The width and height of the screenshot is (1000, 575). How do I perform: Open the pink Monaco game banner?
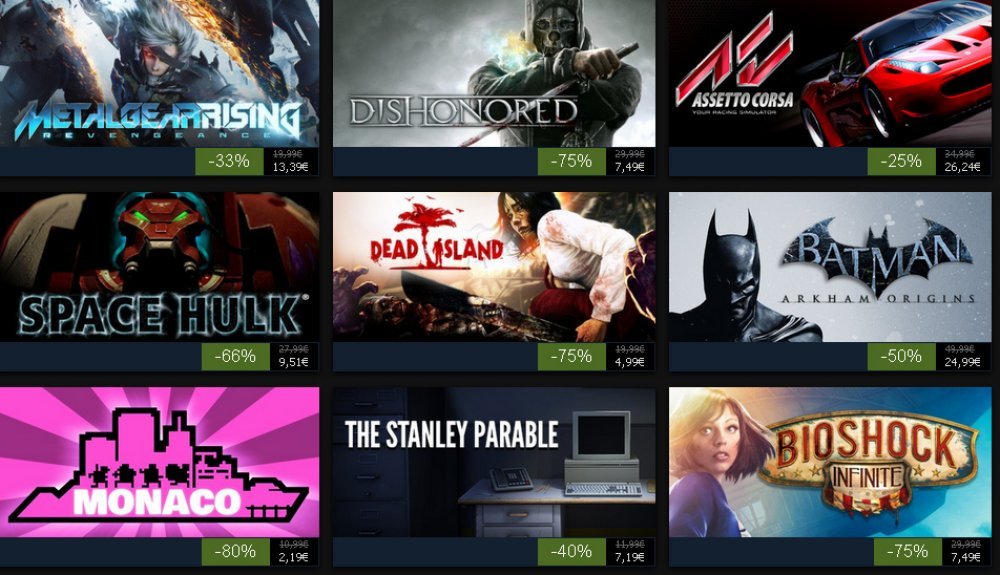point(159,462)
